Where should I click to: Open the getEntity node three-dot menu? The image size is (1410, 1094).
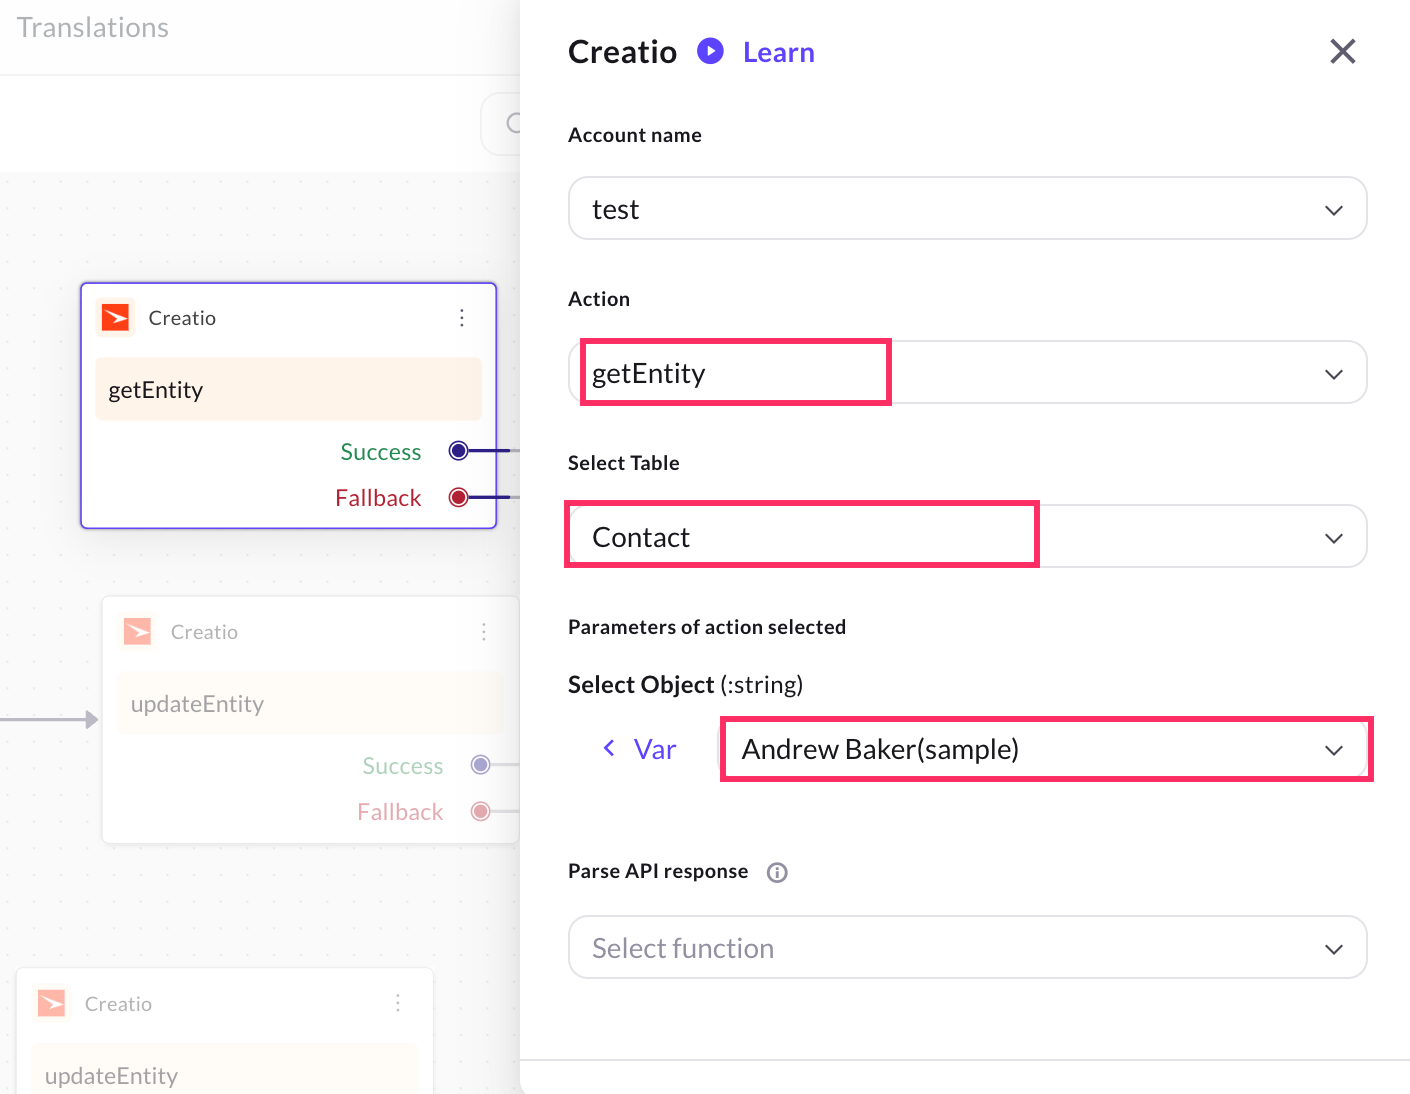[461, 318]
